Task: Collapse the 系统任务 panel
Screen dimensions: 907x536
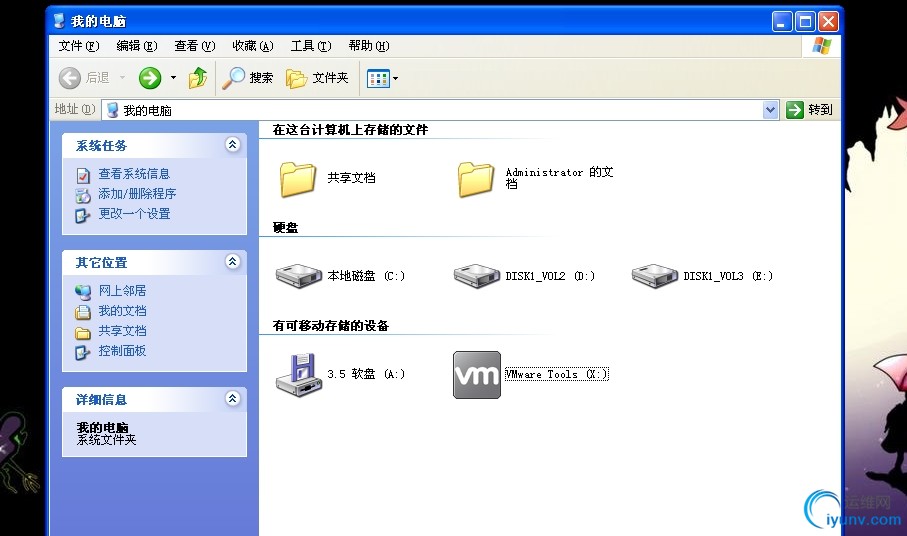Action: 233,145
